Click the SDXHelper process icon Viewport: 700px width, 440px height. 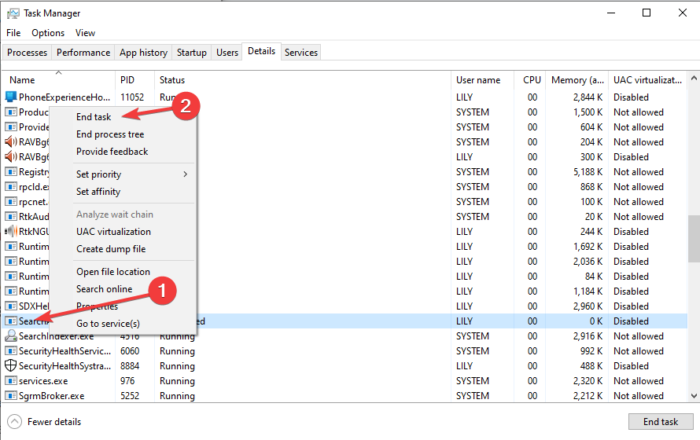click(x=11, y=306)
